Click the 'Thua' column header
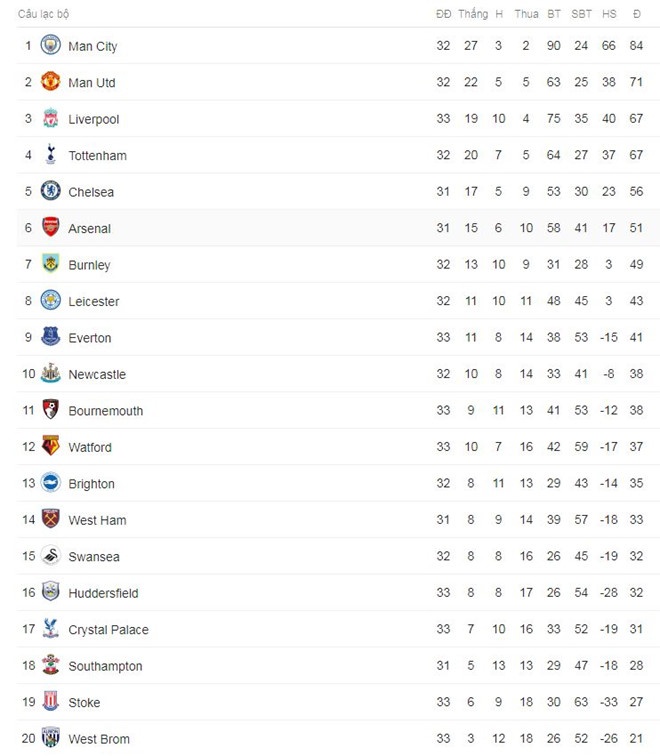660x756 pixels. pyautogui.click(x=526, y=14)
